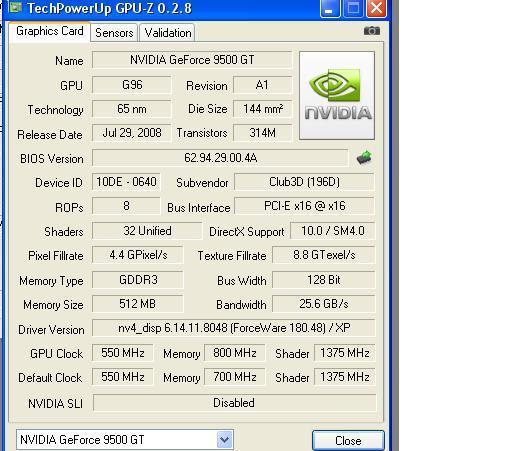Click the 'Driver Version' label
This screenshot has height=451, width=512.
point(51,330)
